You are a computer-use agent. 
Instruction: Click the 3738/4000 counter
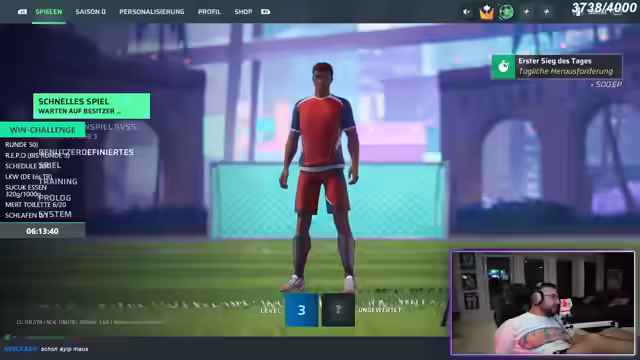click(x=604, y=7)
